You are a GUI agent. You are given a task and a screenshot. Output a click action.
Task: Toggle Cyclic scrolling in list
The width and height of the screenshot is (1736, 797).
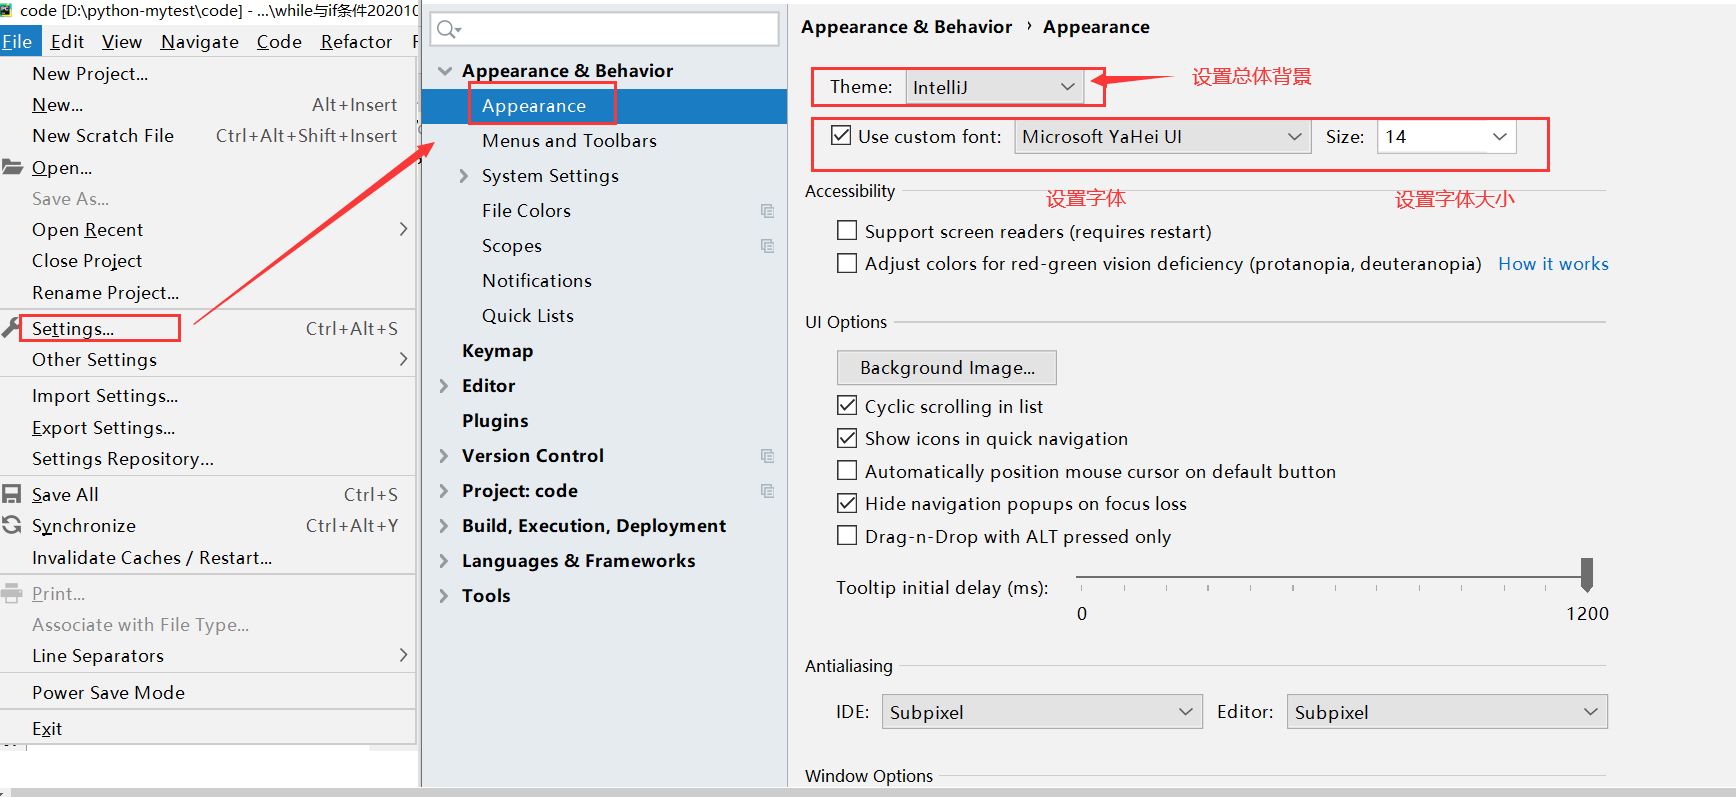point(847,406)
